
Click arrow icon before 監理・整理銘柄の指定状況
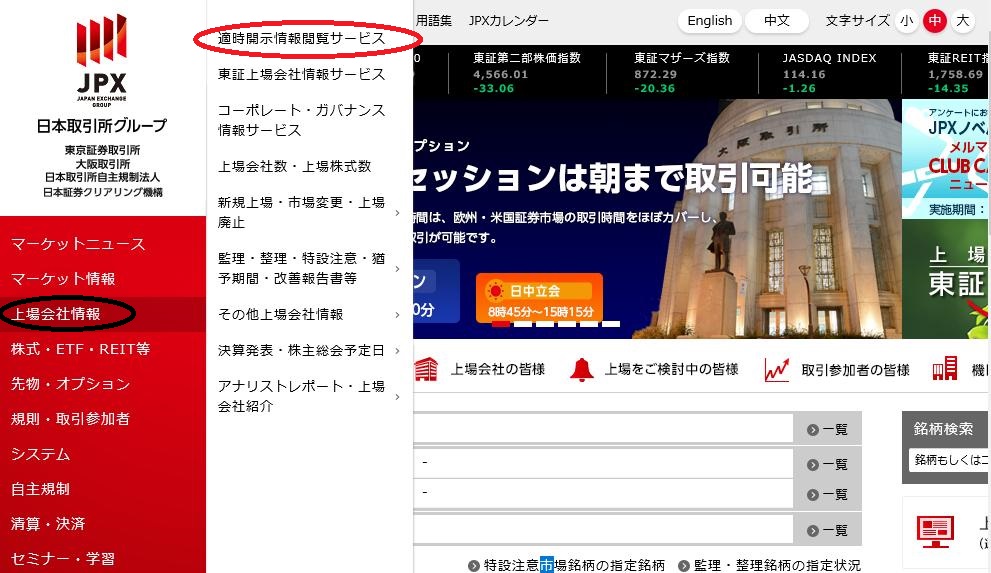tap(683, 565)
